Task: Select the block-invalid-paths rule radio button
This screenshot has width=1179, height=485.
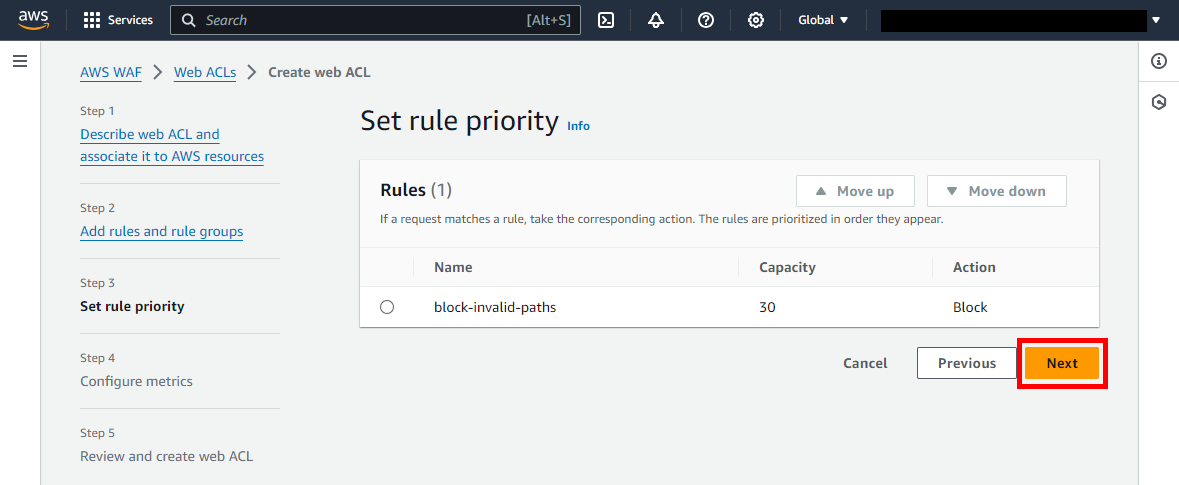Action: coord(387,308)
